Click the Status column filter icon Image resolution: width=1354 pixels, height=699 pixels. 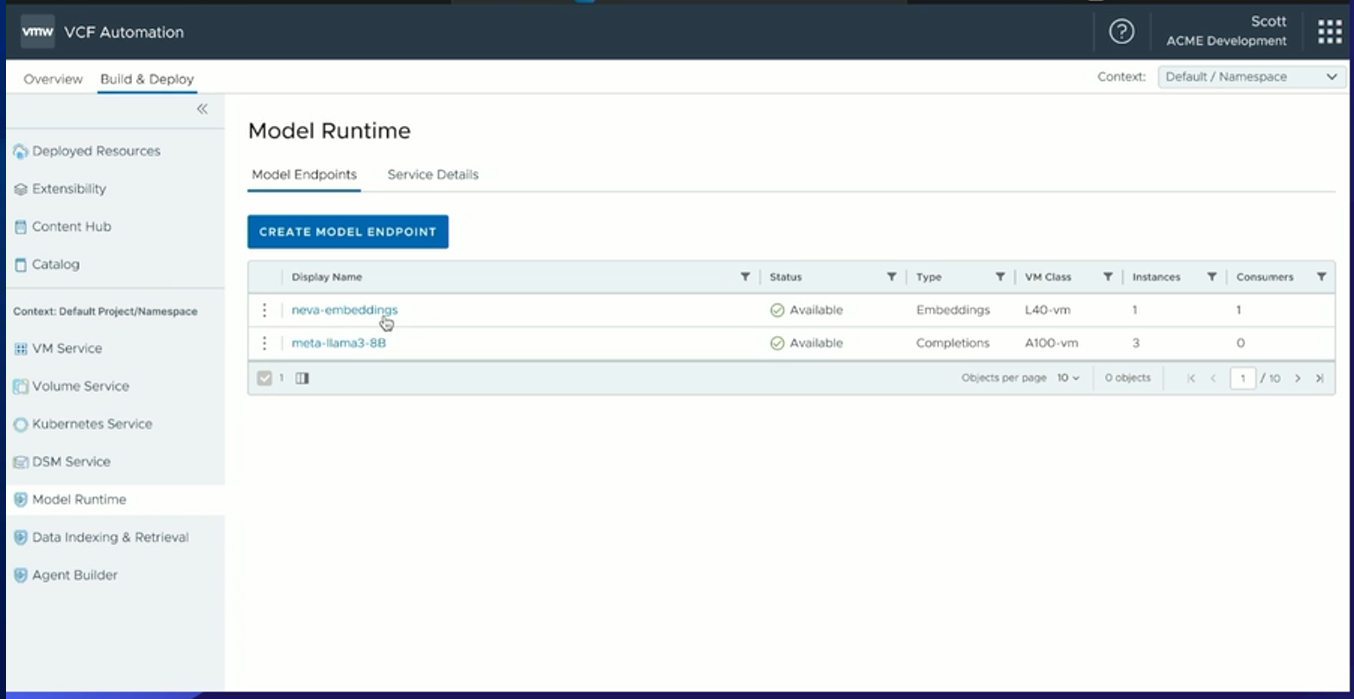(x=891, y=277)
